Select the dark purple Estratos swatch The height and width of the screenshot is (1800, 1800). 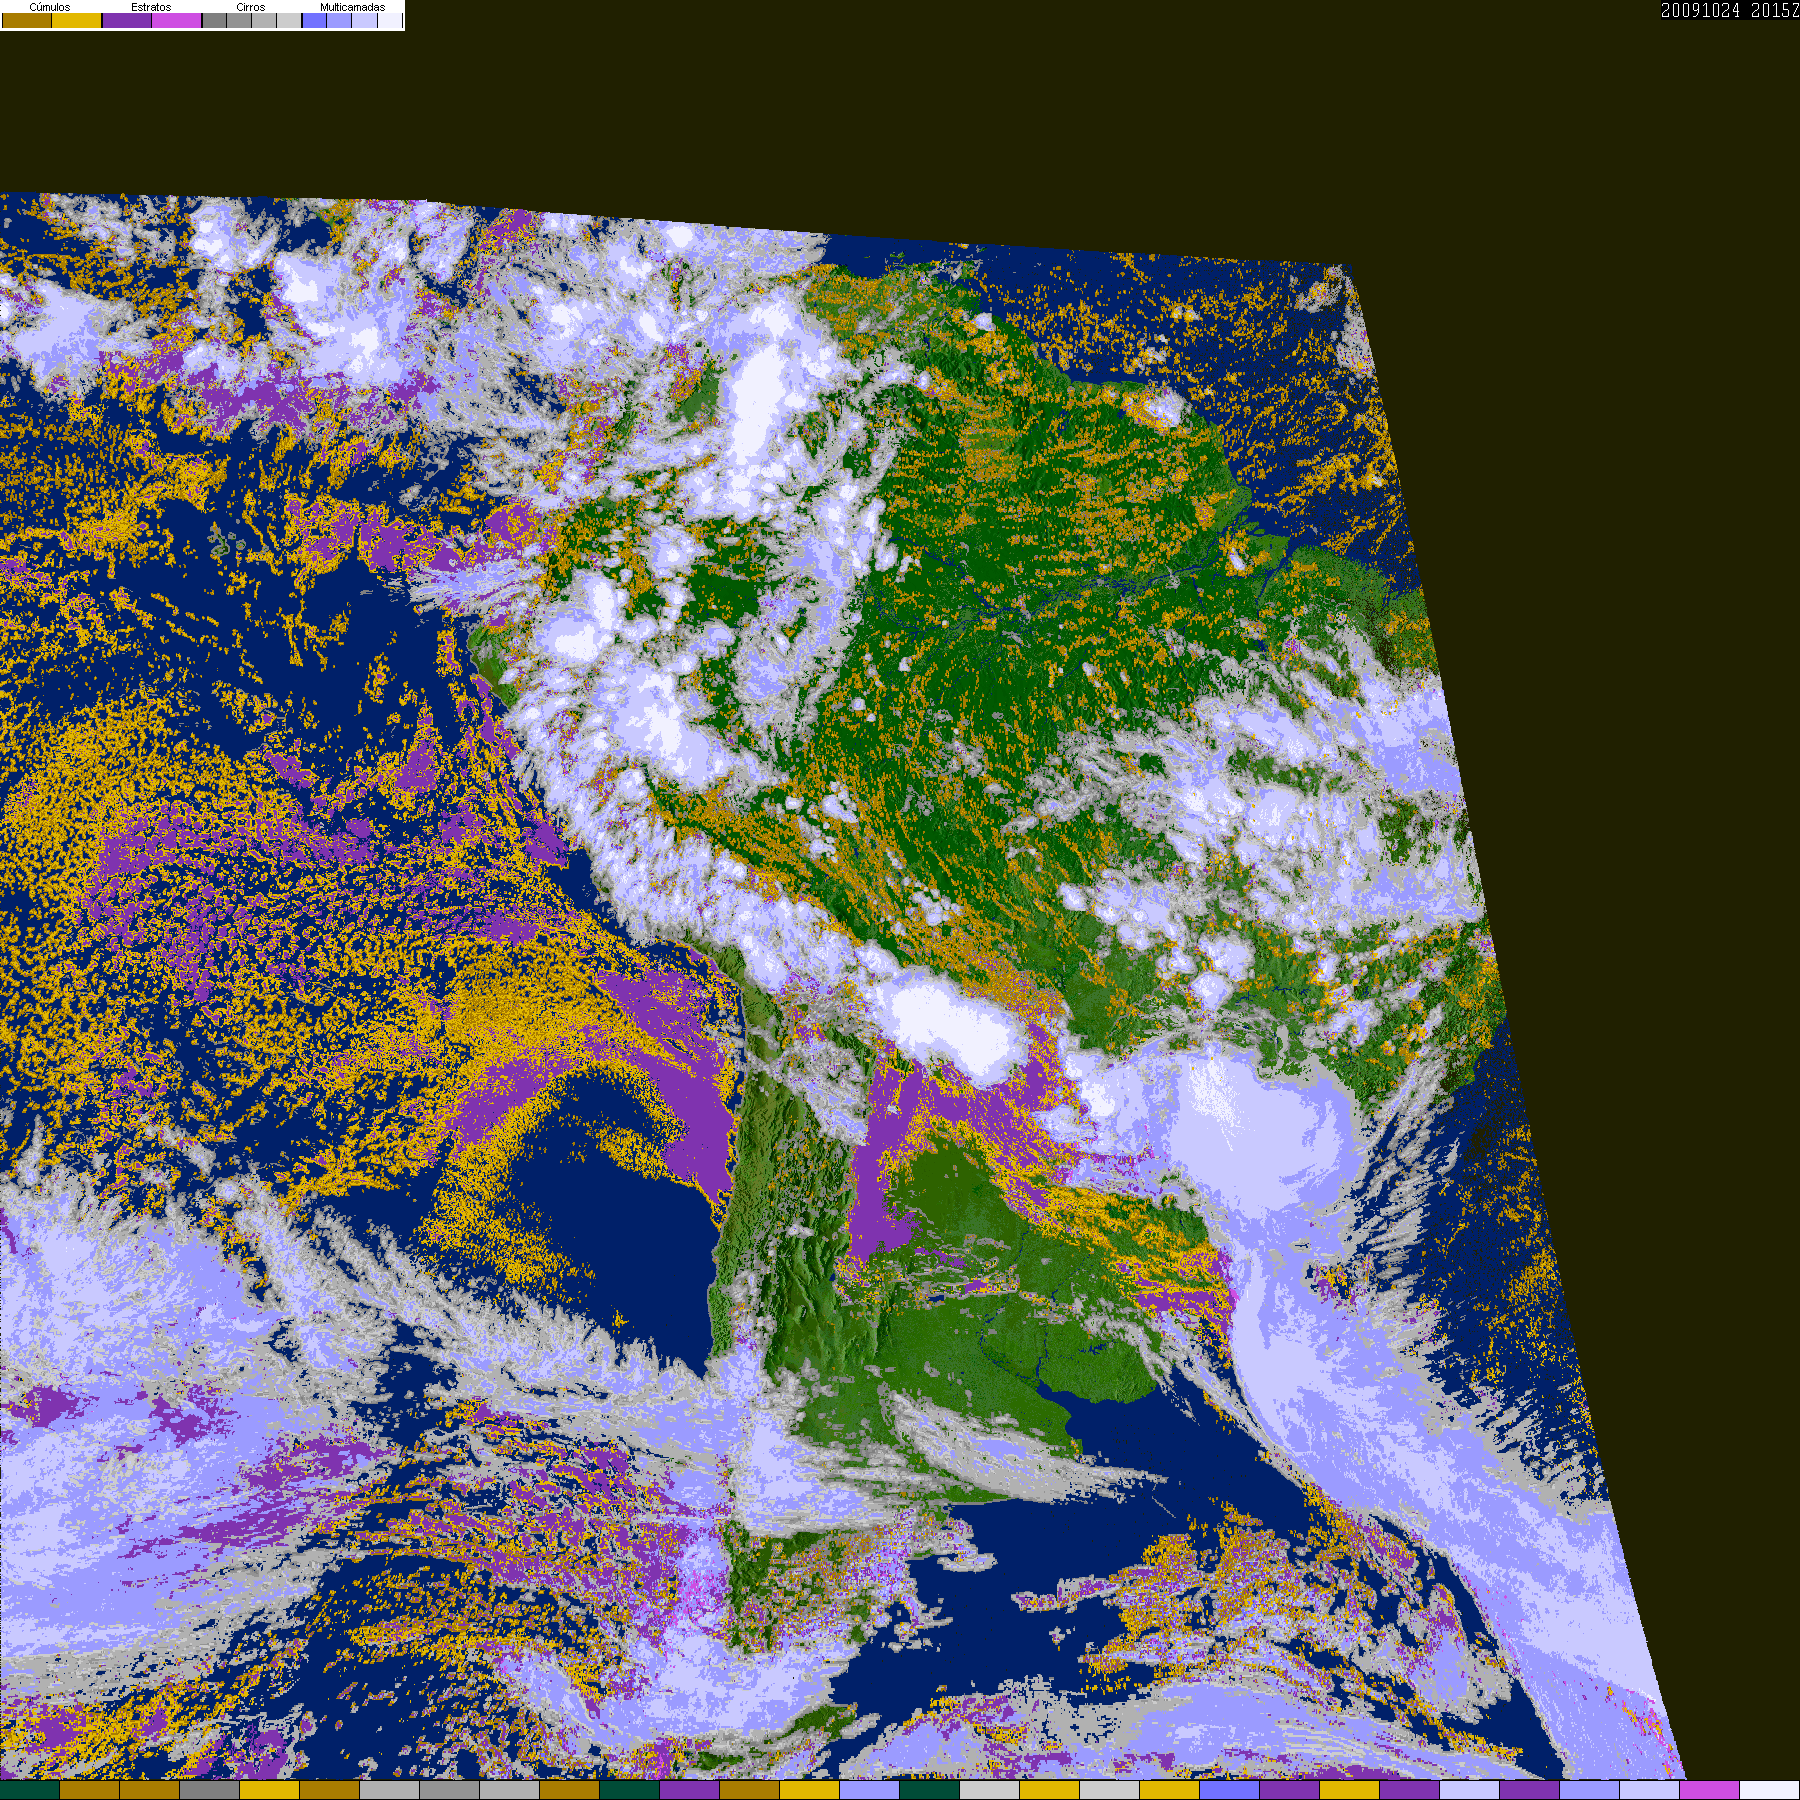pos(127,20)
